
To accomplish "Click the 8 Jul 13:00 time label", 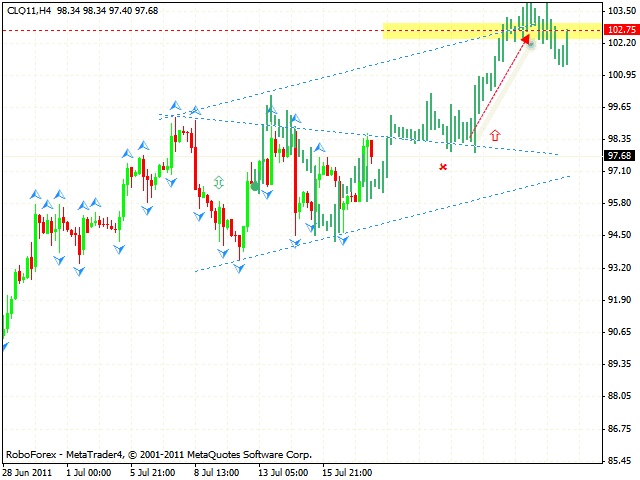I will (218, 469).
